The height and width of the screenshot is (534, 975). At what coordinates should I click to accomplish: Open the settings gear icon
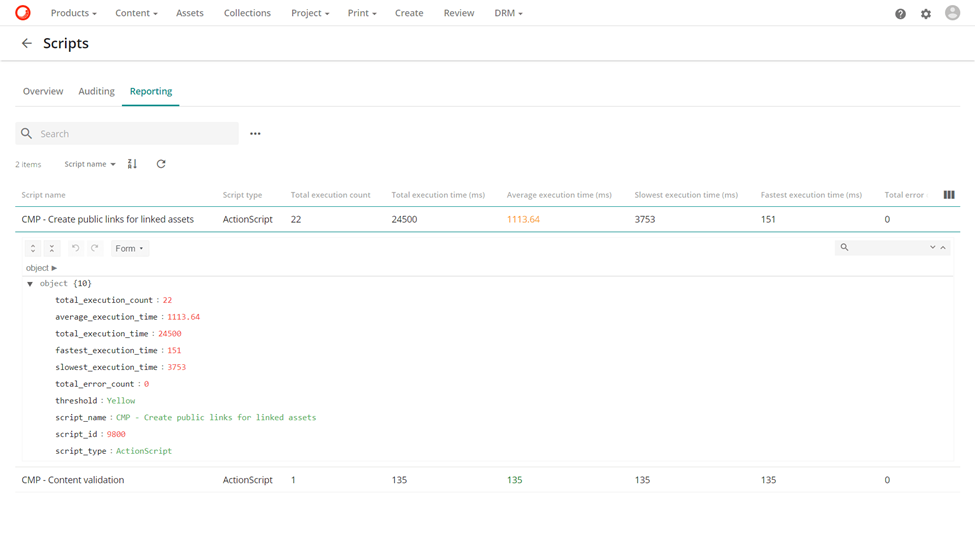click(926, 14)
